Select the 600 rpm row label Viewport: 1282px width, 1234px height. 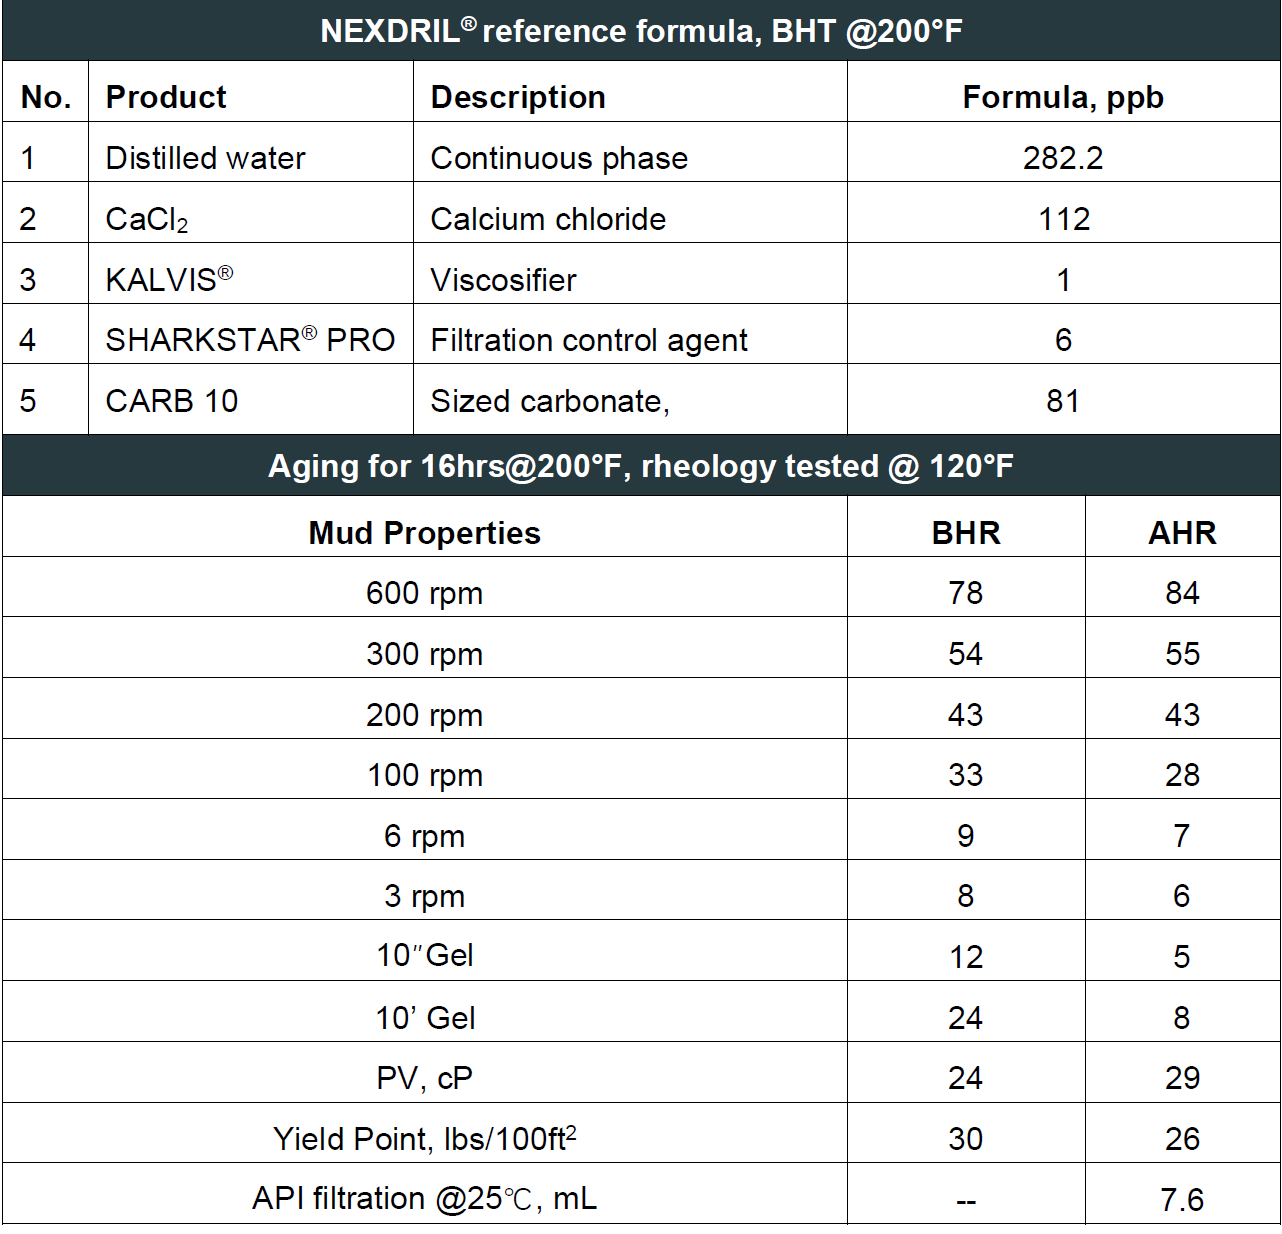click(424, 593)
